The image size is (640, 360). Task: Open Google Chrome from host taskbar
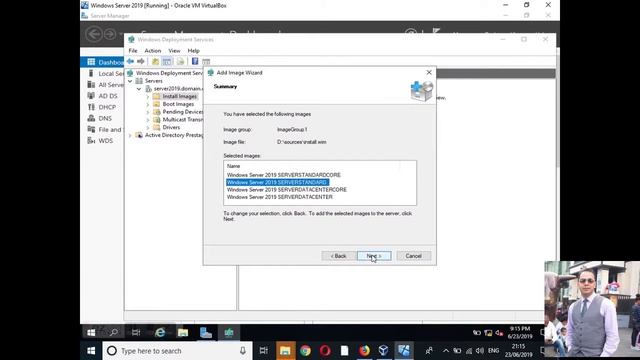click(x=305, y=351)
